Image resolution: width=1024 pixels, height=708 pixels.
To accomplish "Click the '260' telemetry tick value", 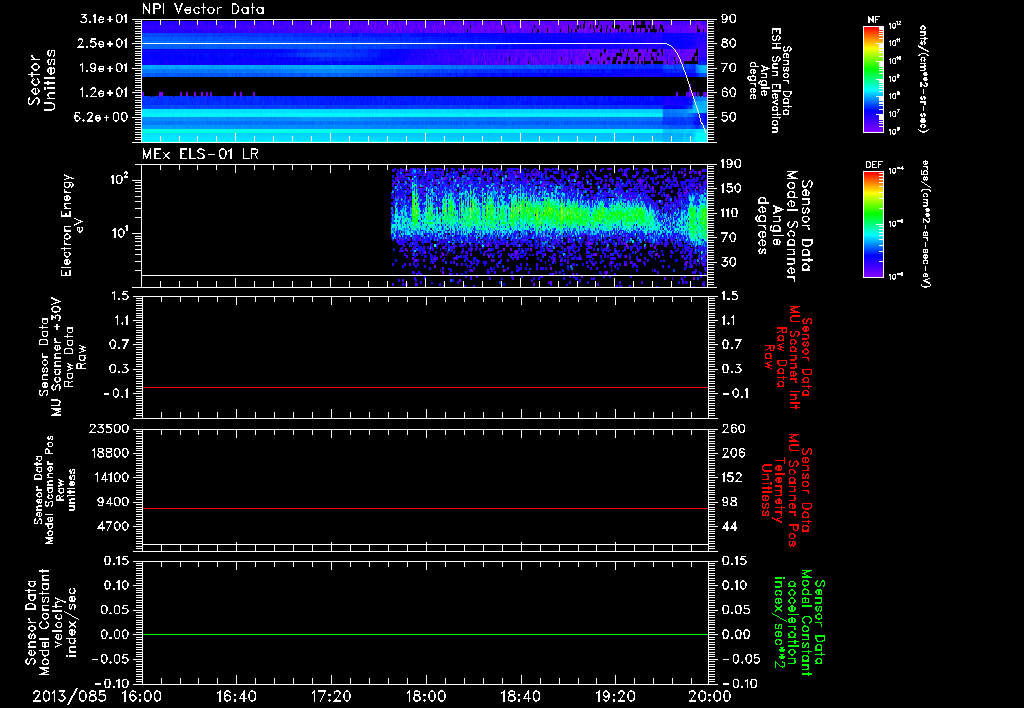I will click(x=733, y=428).
